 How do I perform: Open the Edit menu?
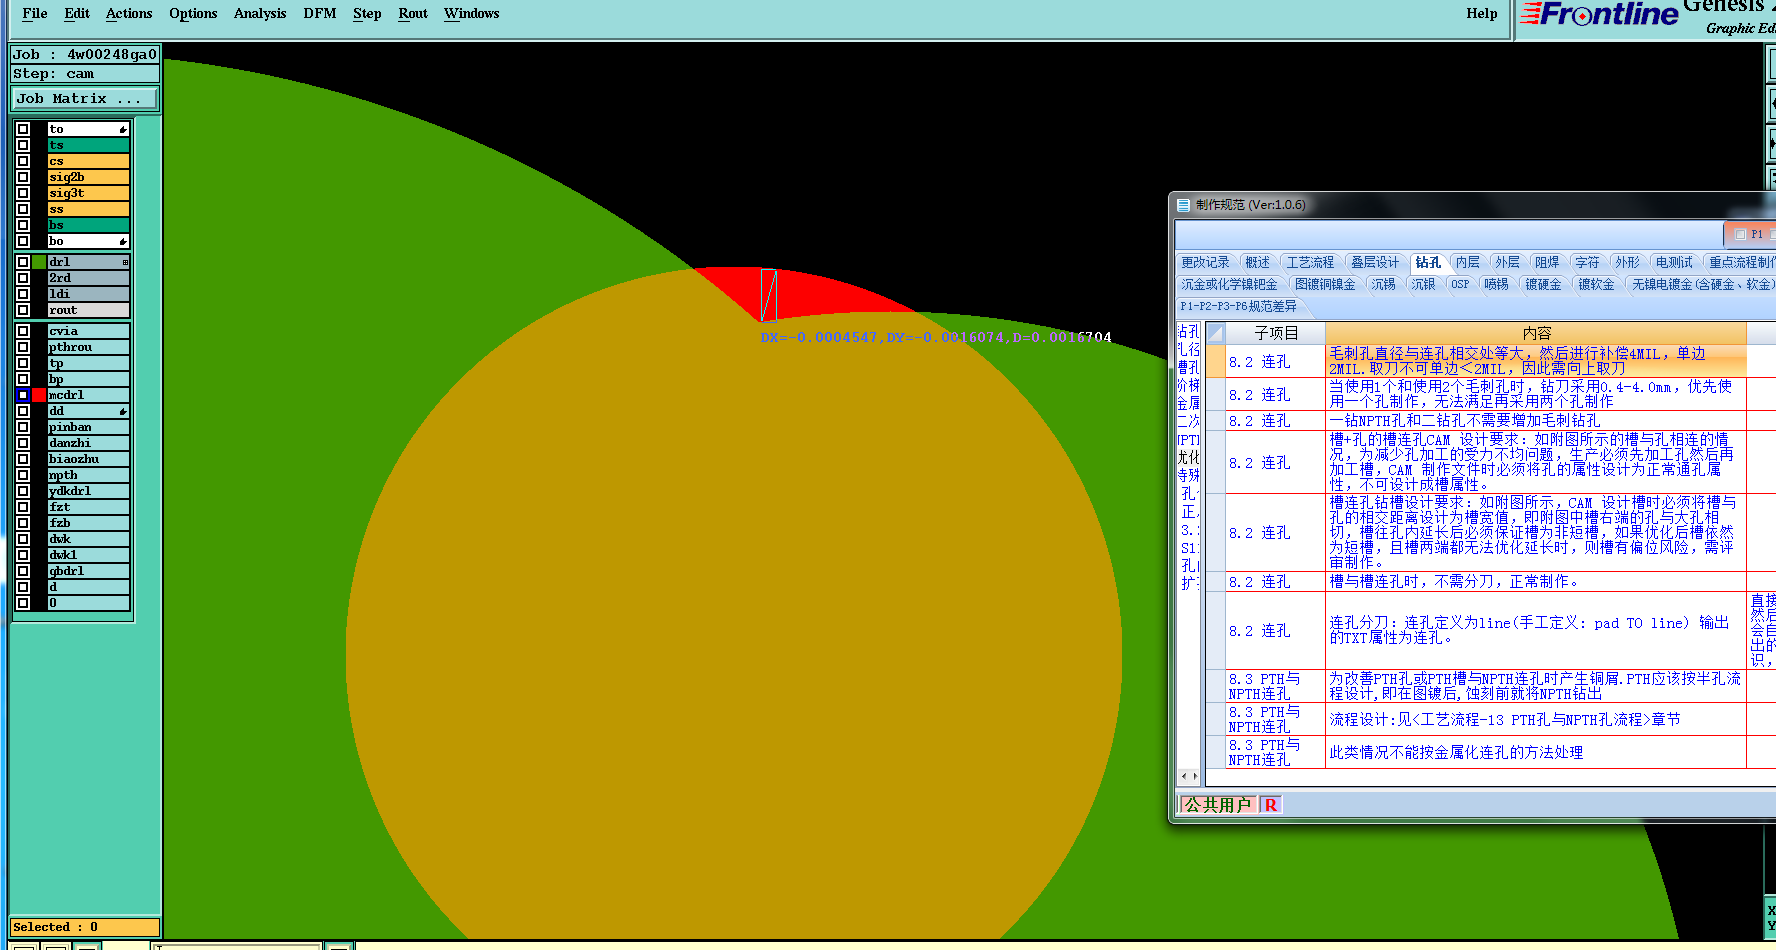click(x=77, y=13)
